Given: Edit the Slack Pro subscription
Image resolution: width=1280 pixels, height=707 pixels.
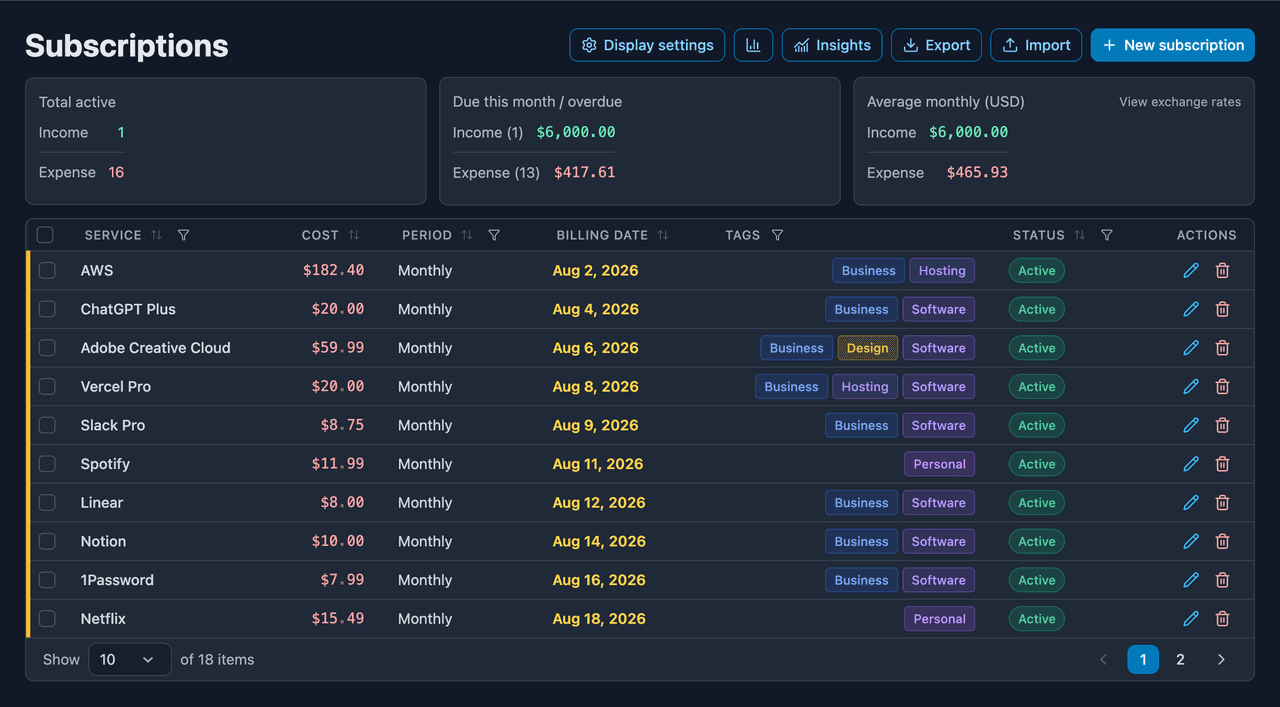Looking at the screenshot, I should (x=1191, y=425).
